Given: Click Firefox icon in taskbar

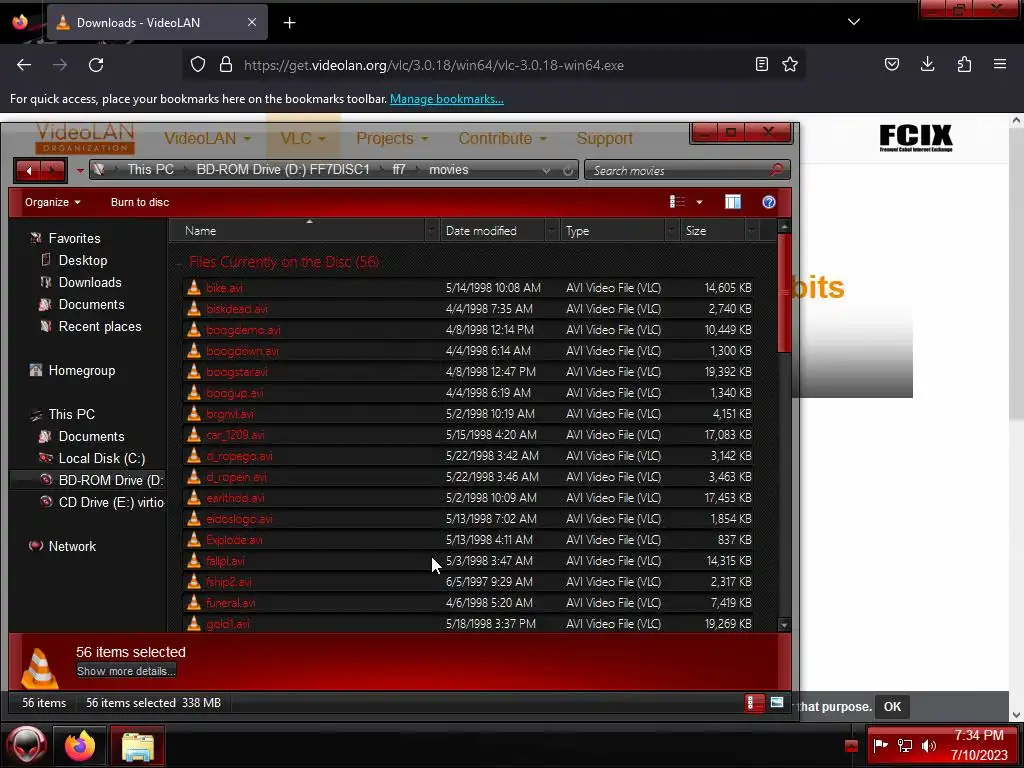Looking at the screenshot, I should pos(80,746).
